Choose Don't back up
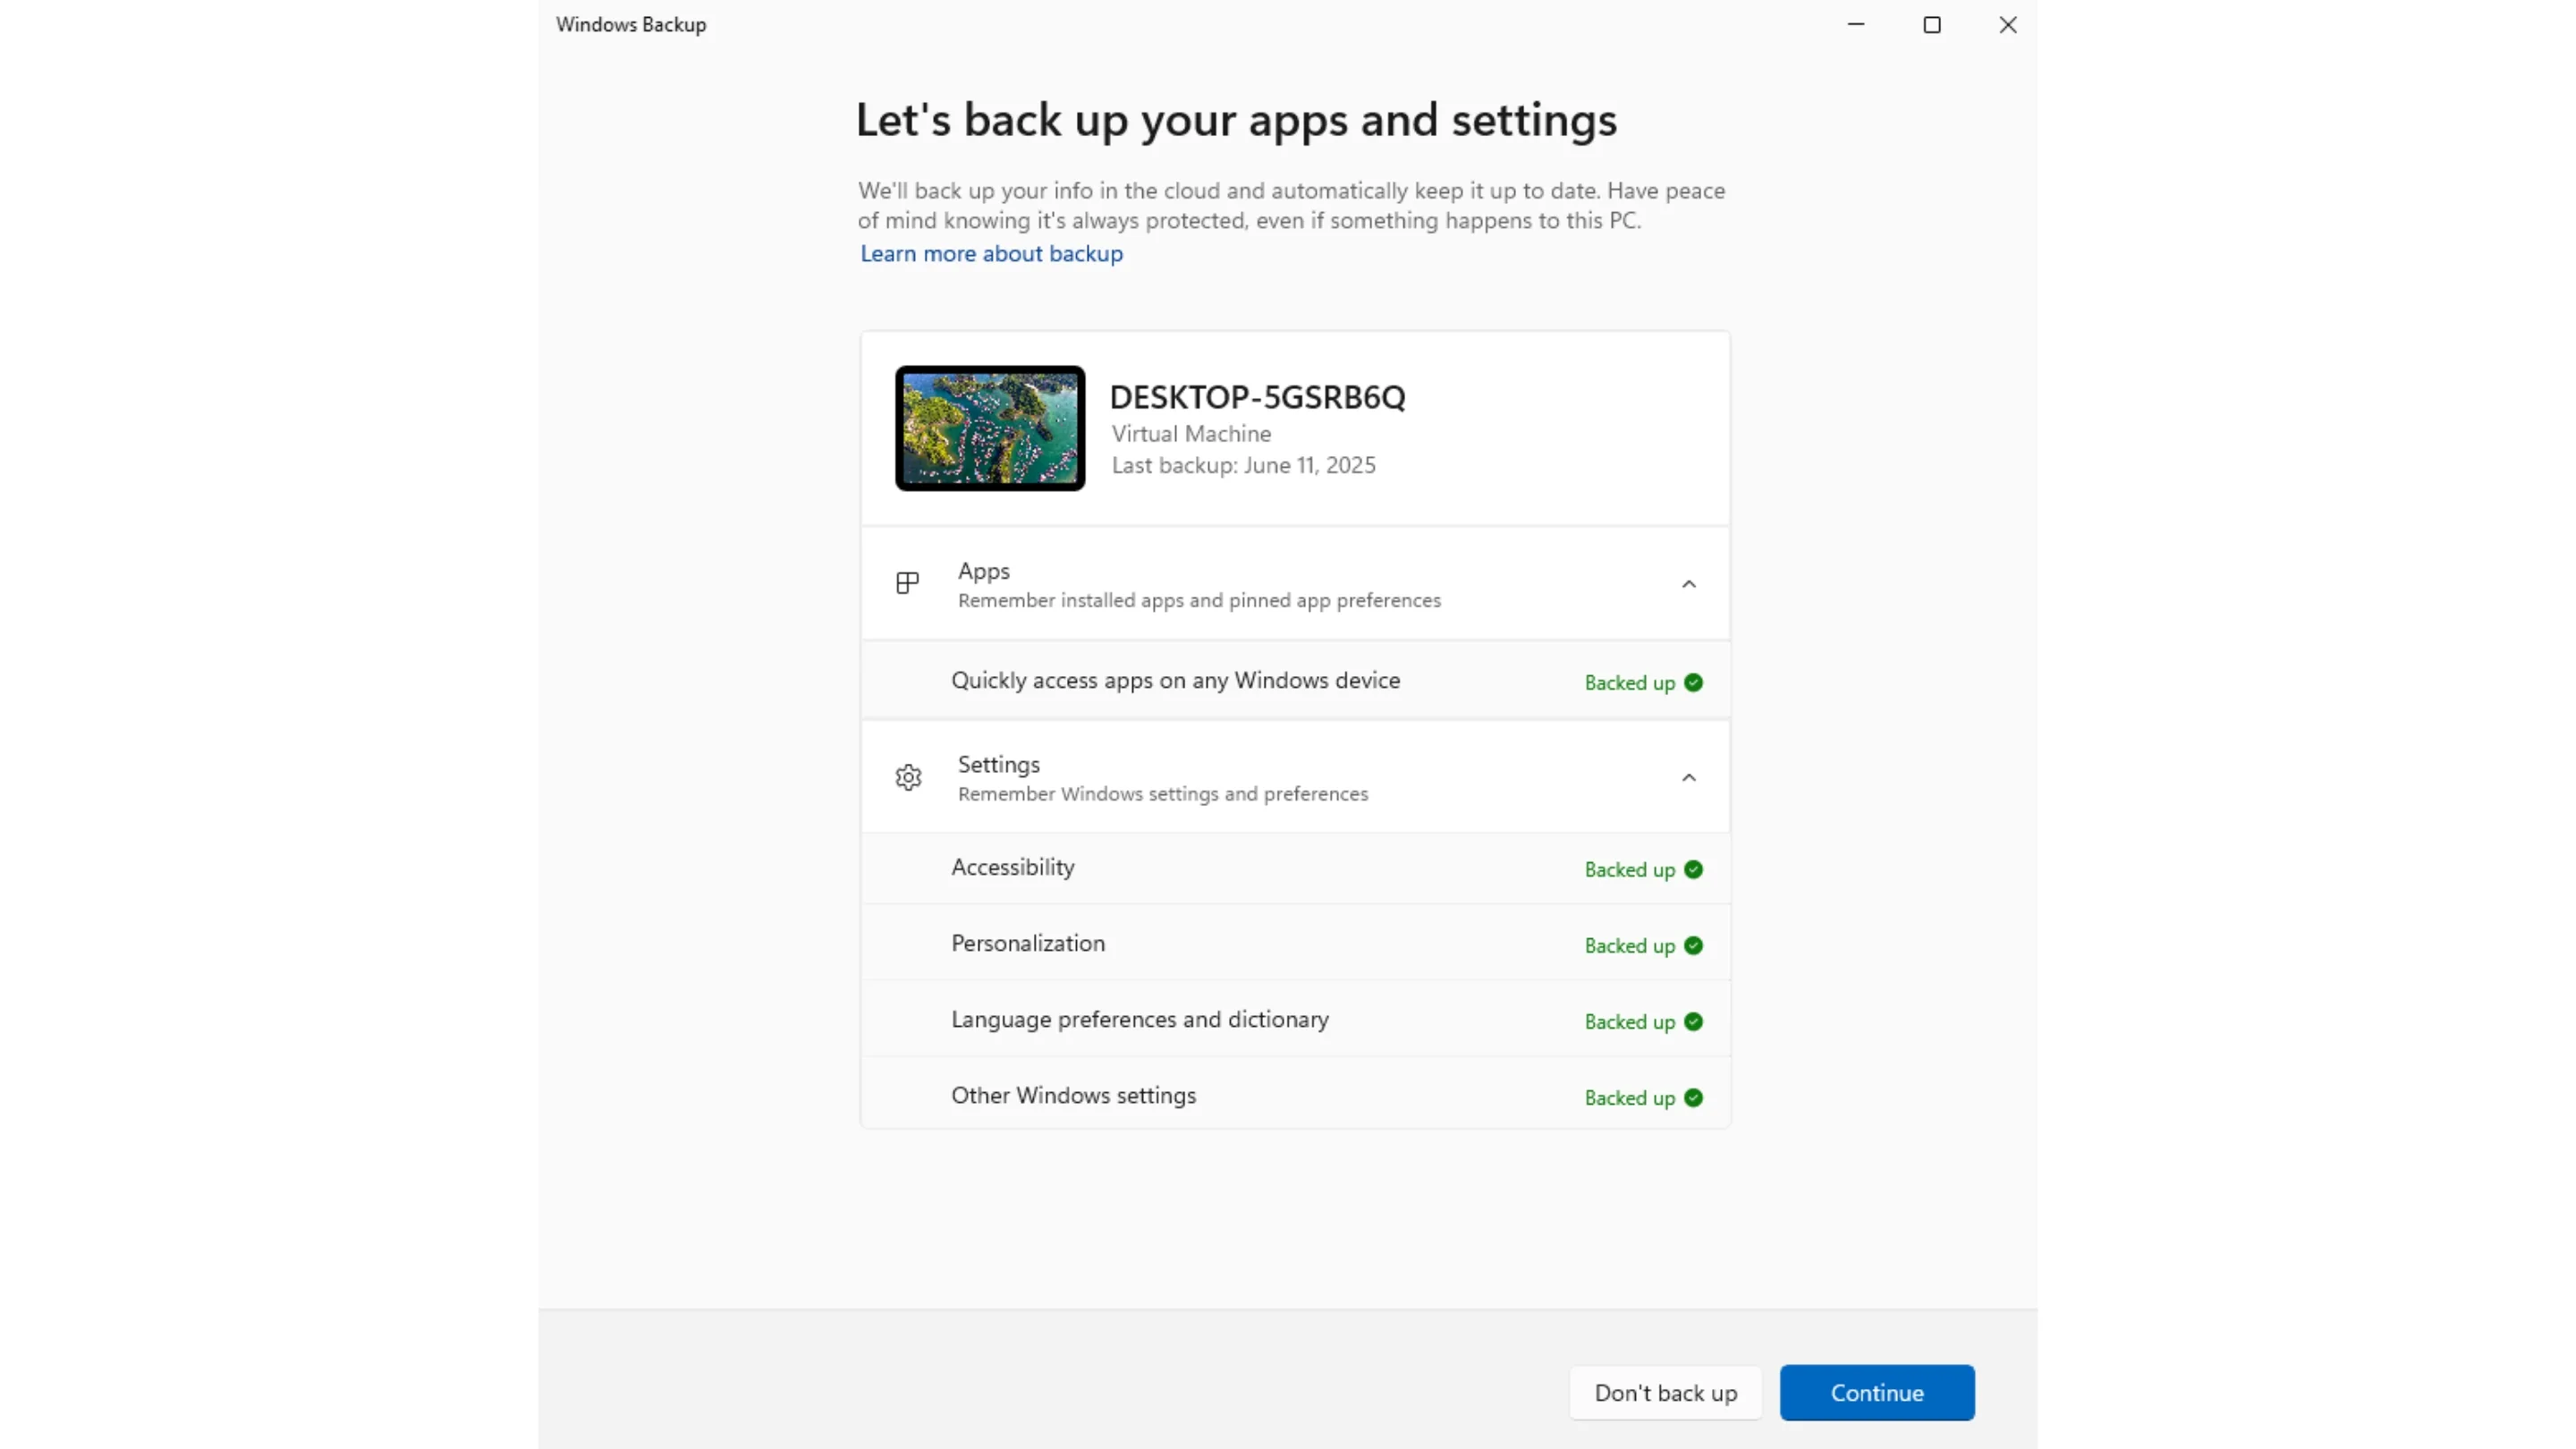The width and height of the screenshot is (2576, 1449). click(x=1665, y=1392)
